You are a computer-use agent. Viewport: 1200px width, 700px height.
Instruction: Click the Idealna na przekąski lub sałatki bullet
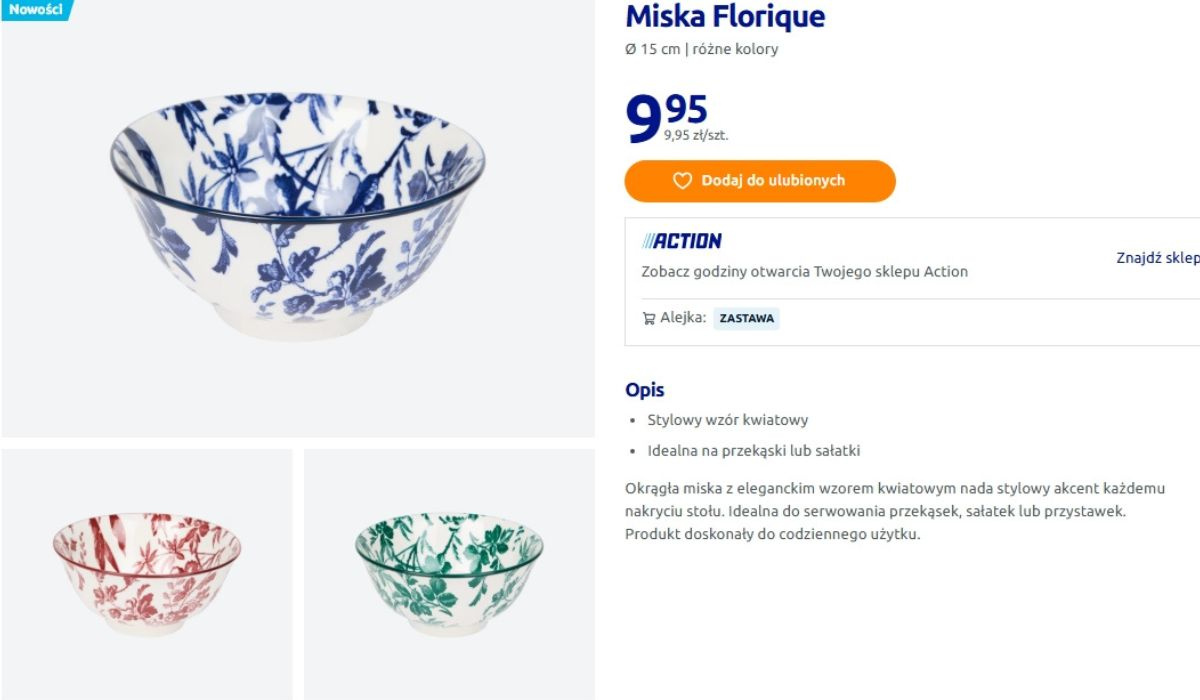pos(753,451)
